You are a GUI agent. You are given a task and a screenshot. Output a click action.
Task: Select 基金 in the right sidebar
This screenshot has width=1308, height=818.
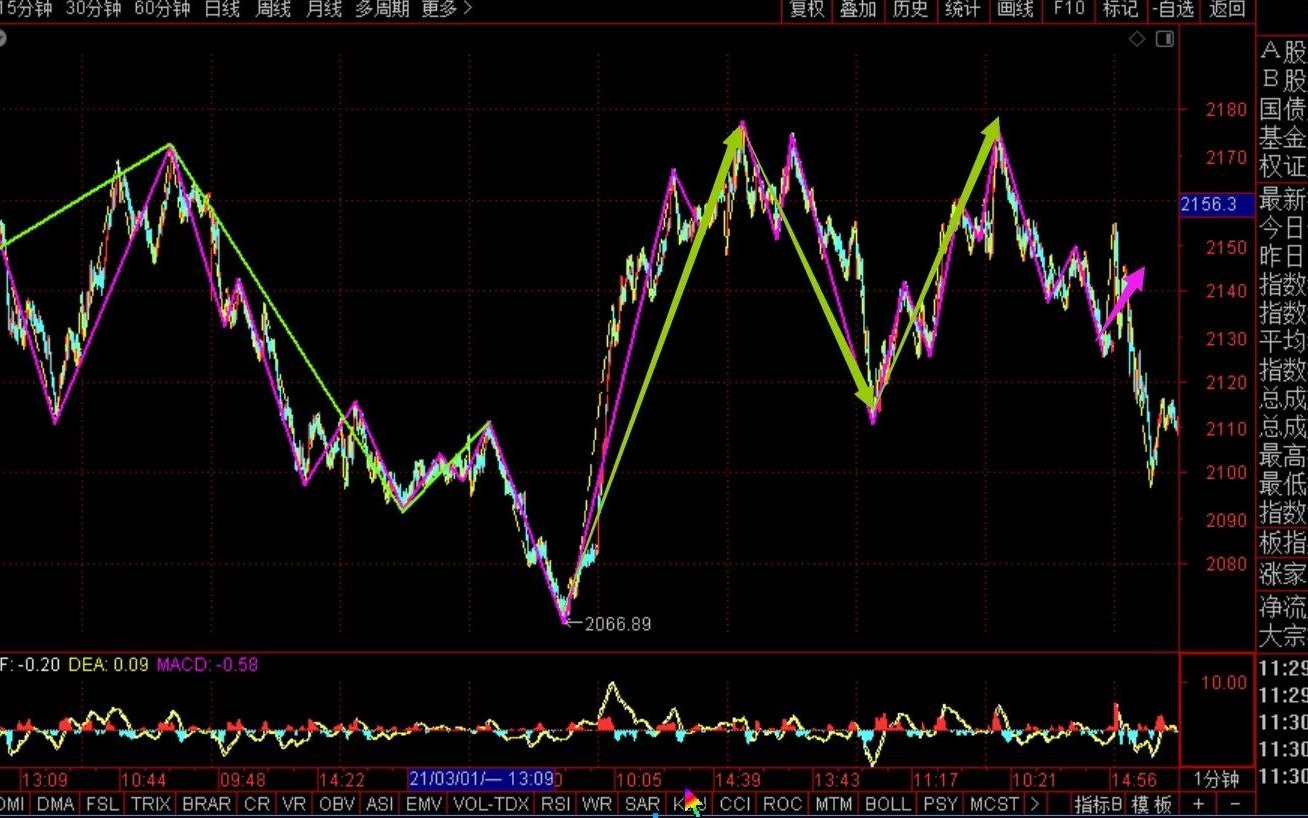(1283, 138)
